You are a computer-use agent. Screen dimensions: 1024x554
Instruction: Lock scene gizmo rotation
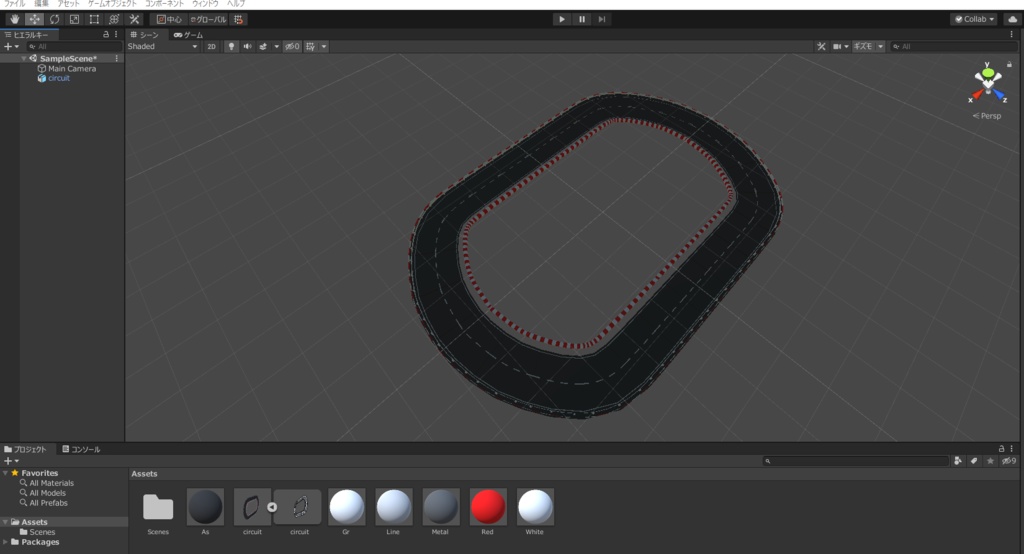(1009, 64)
